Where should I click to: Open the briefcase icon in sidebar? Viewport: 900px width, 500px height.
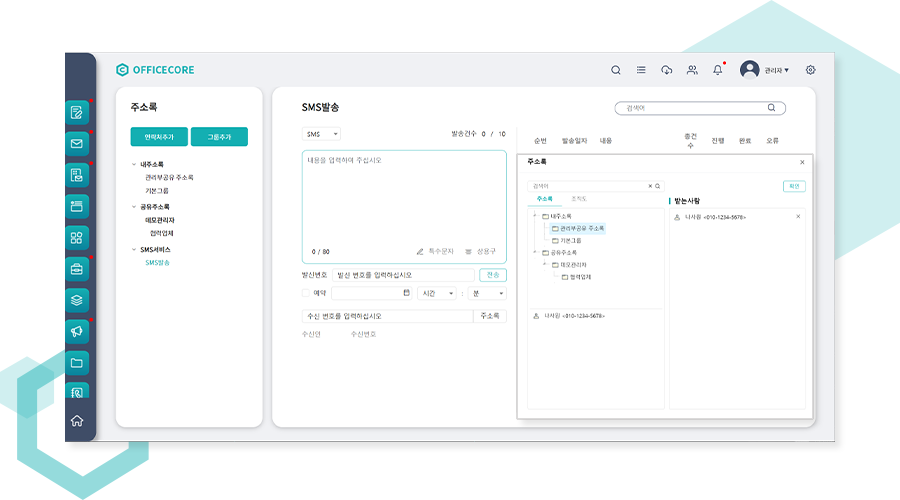click(x=77, y=268)
